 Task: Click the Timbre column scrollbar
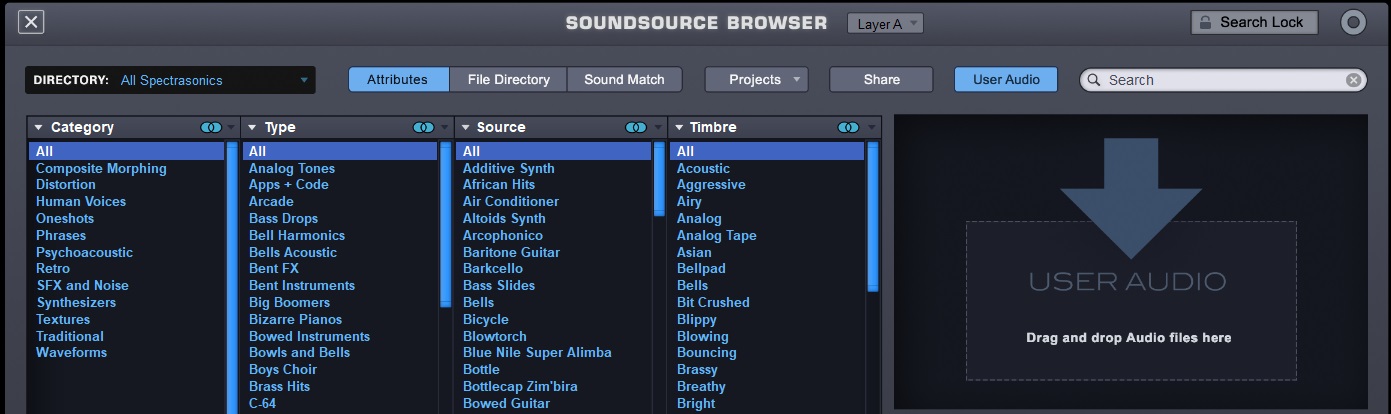[873, 216]
